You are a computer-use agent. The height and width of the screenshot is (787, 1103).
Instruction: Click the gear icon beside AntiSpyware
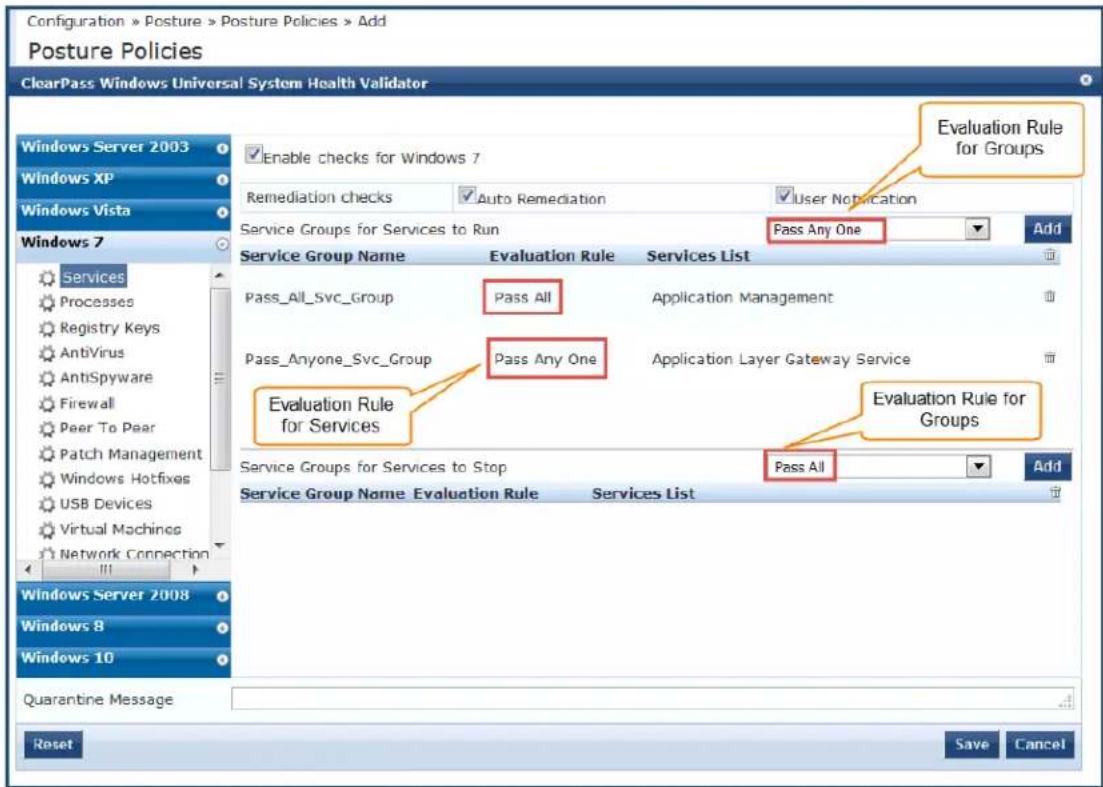(47, 378)
